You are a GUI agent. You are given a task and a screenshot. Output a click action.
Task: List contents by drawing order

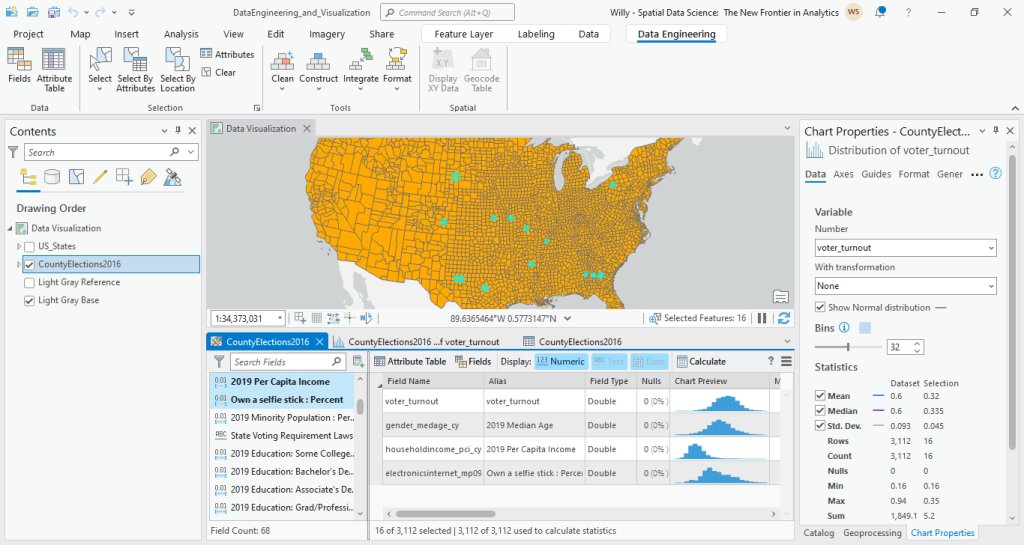(28, 177)
